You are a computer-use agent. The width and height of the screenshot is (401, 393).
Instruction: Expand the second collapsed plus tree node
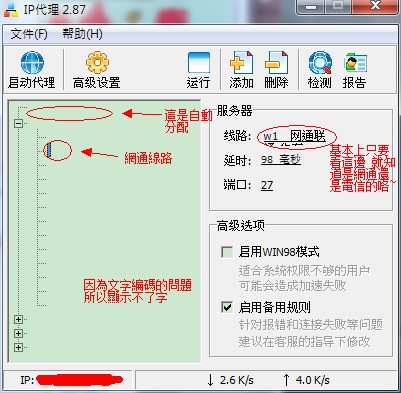tap(19, 333)
